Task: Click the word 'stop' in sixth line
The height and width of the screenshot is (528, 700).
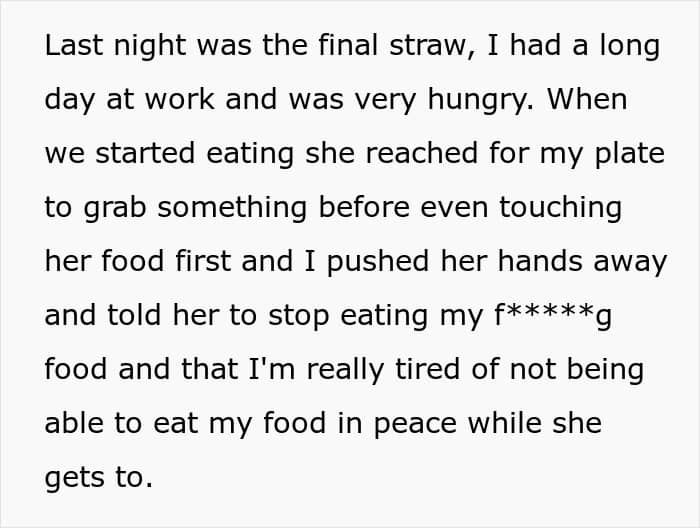Action: [298, 316]
